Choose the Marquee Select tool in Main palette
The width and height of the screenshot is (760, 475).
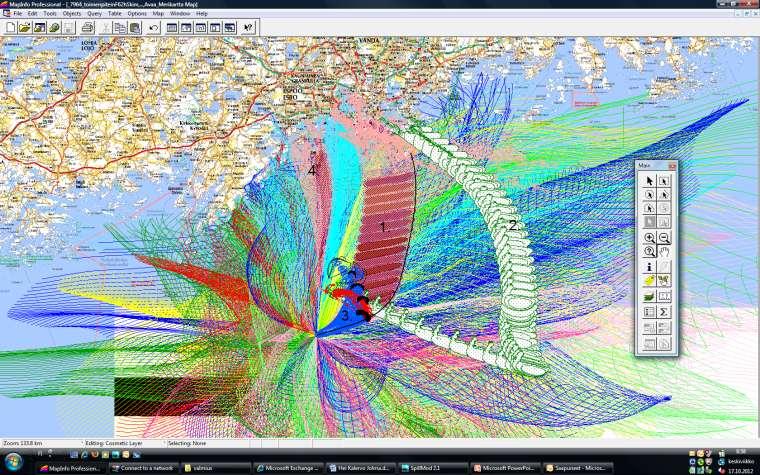664,180
